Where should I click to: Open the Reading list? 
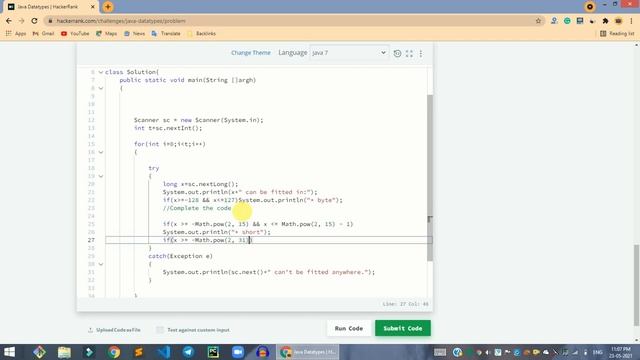[x=617, y=33]
